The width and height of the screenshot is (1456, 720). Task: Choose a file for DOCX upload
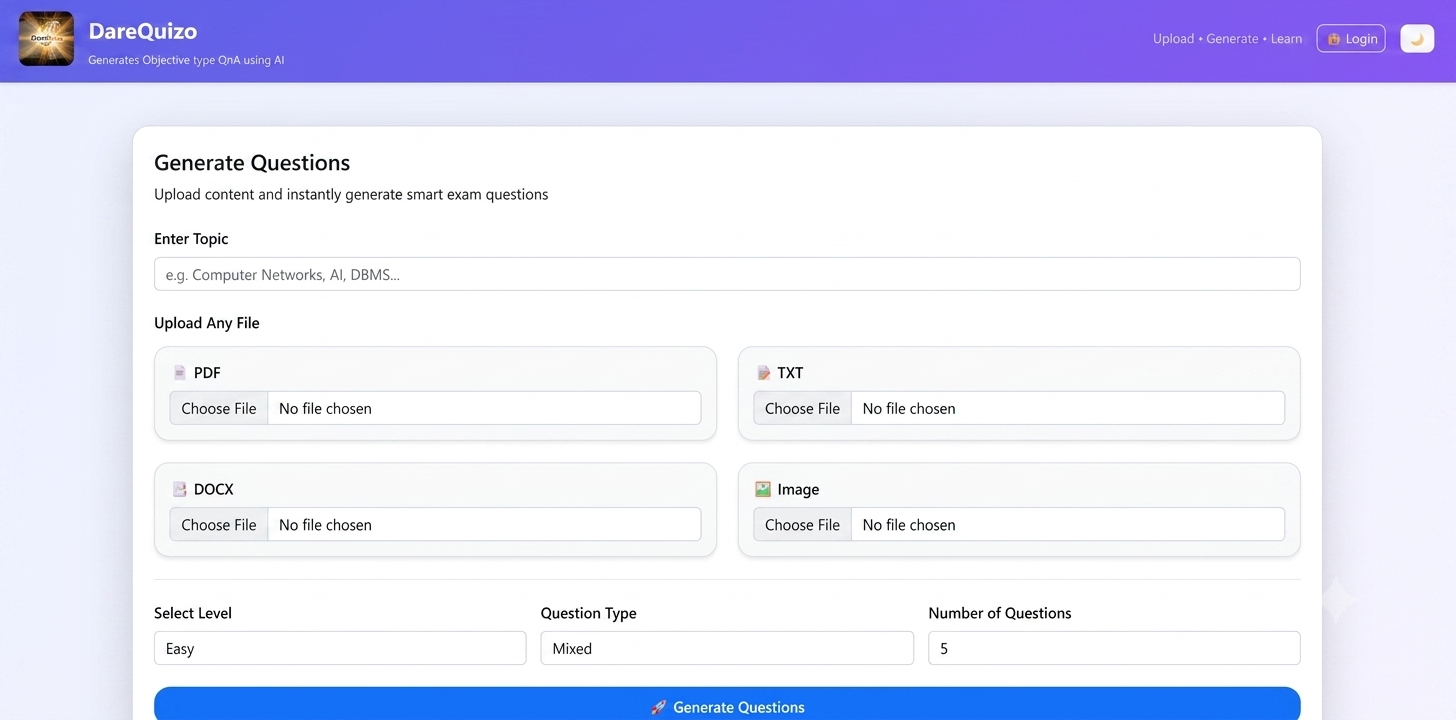tap(219, 524)
